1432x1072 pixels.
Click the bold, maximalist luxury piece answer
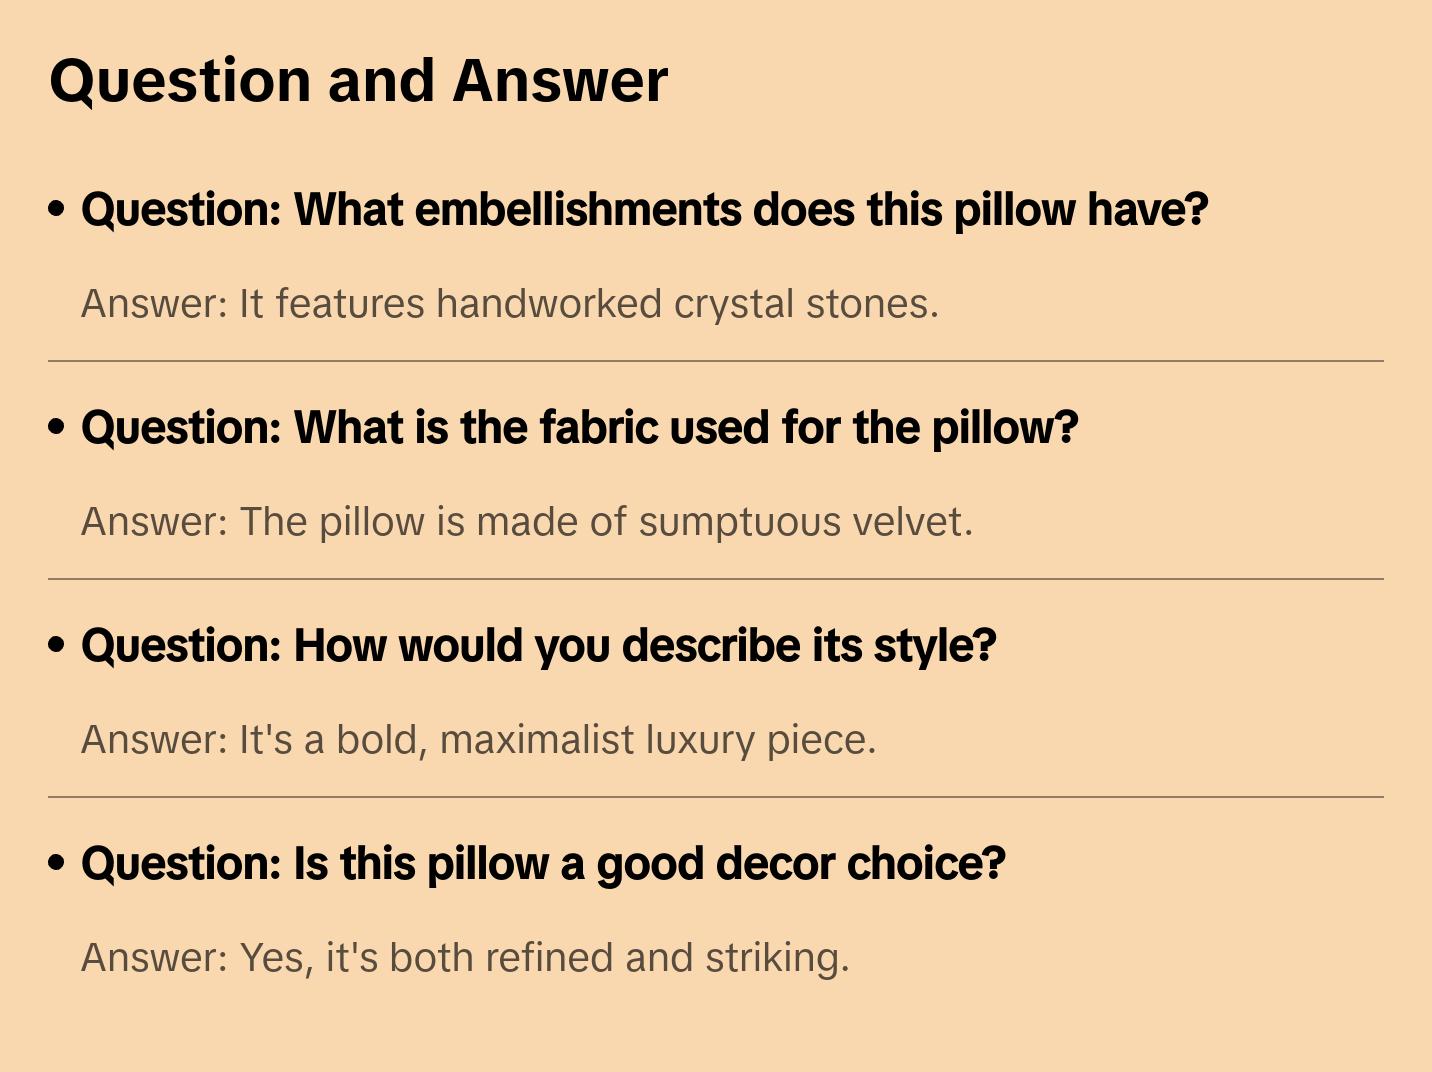click(x=478, y=740)
